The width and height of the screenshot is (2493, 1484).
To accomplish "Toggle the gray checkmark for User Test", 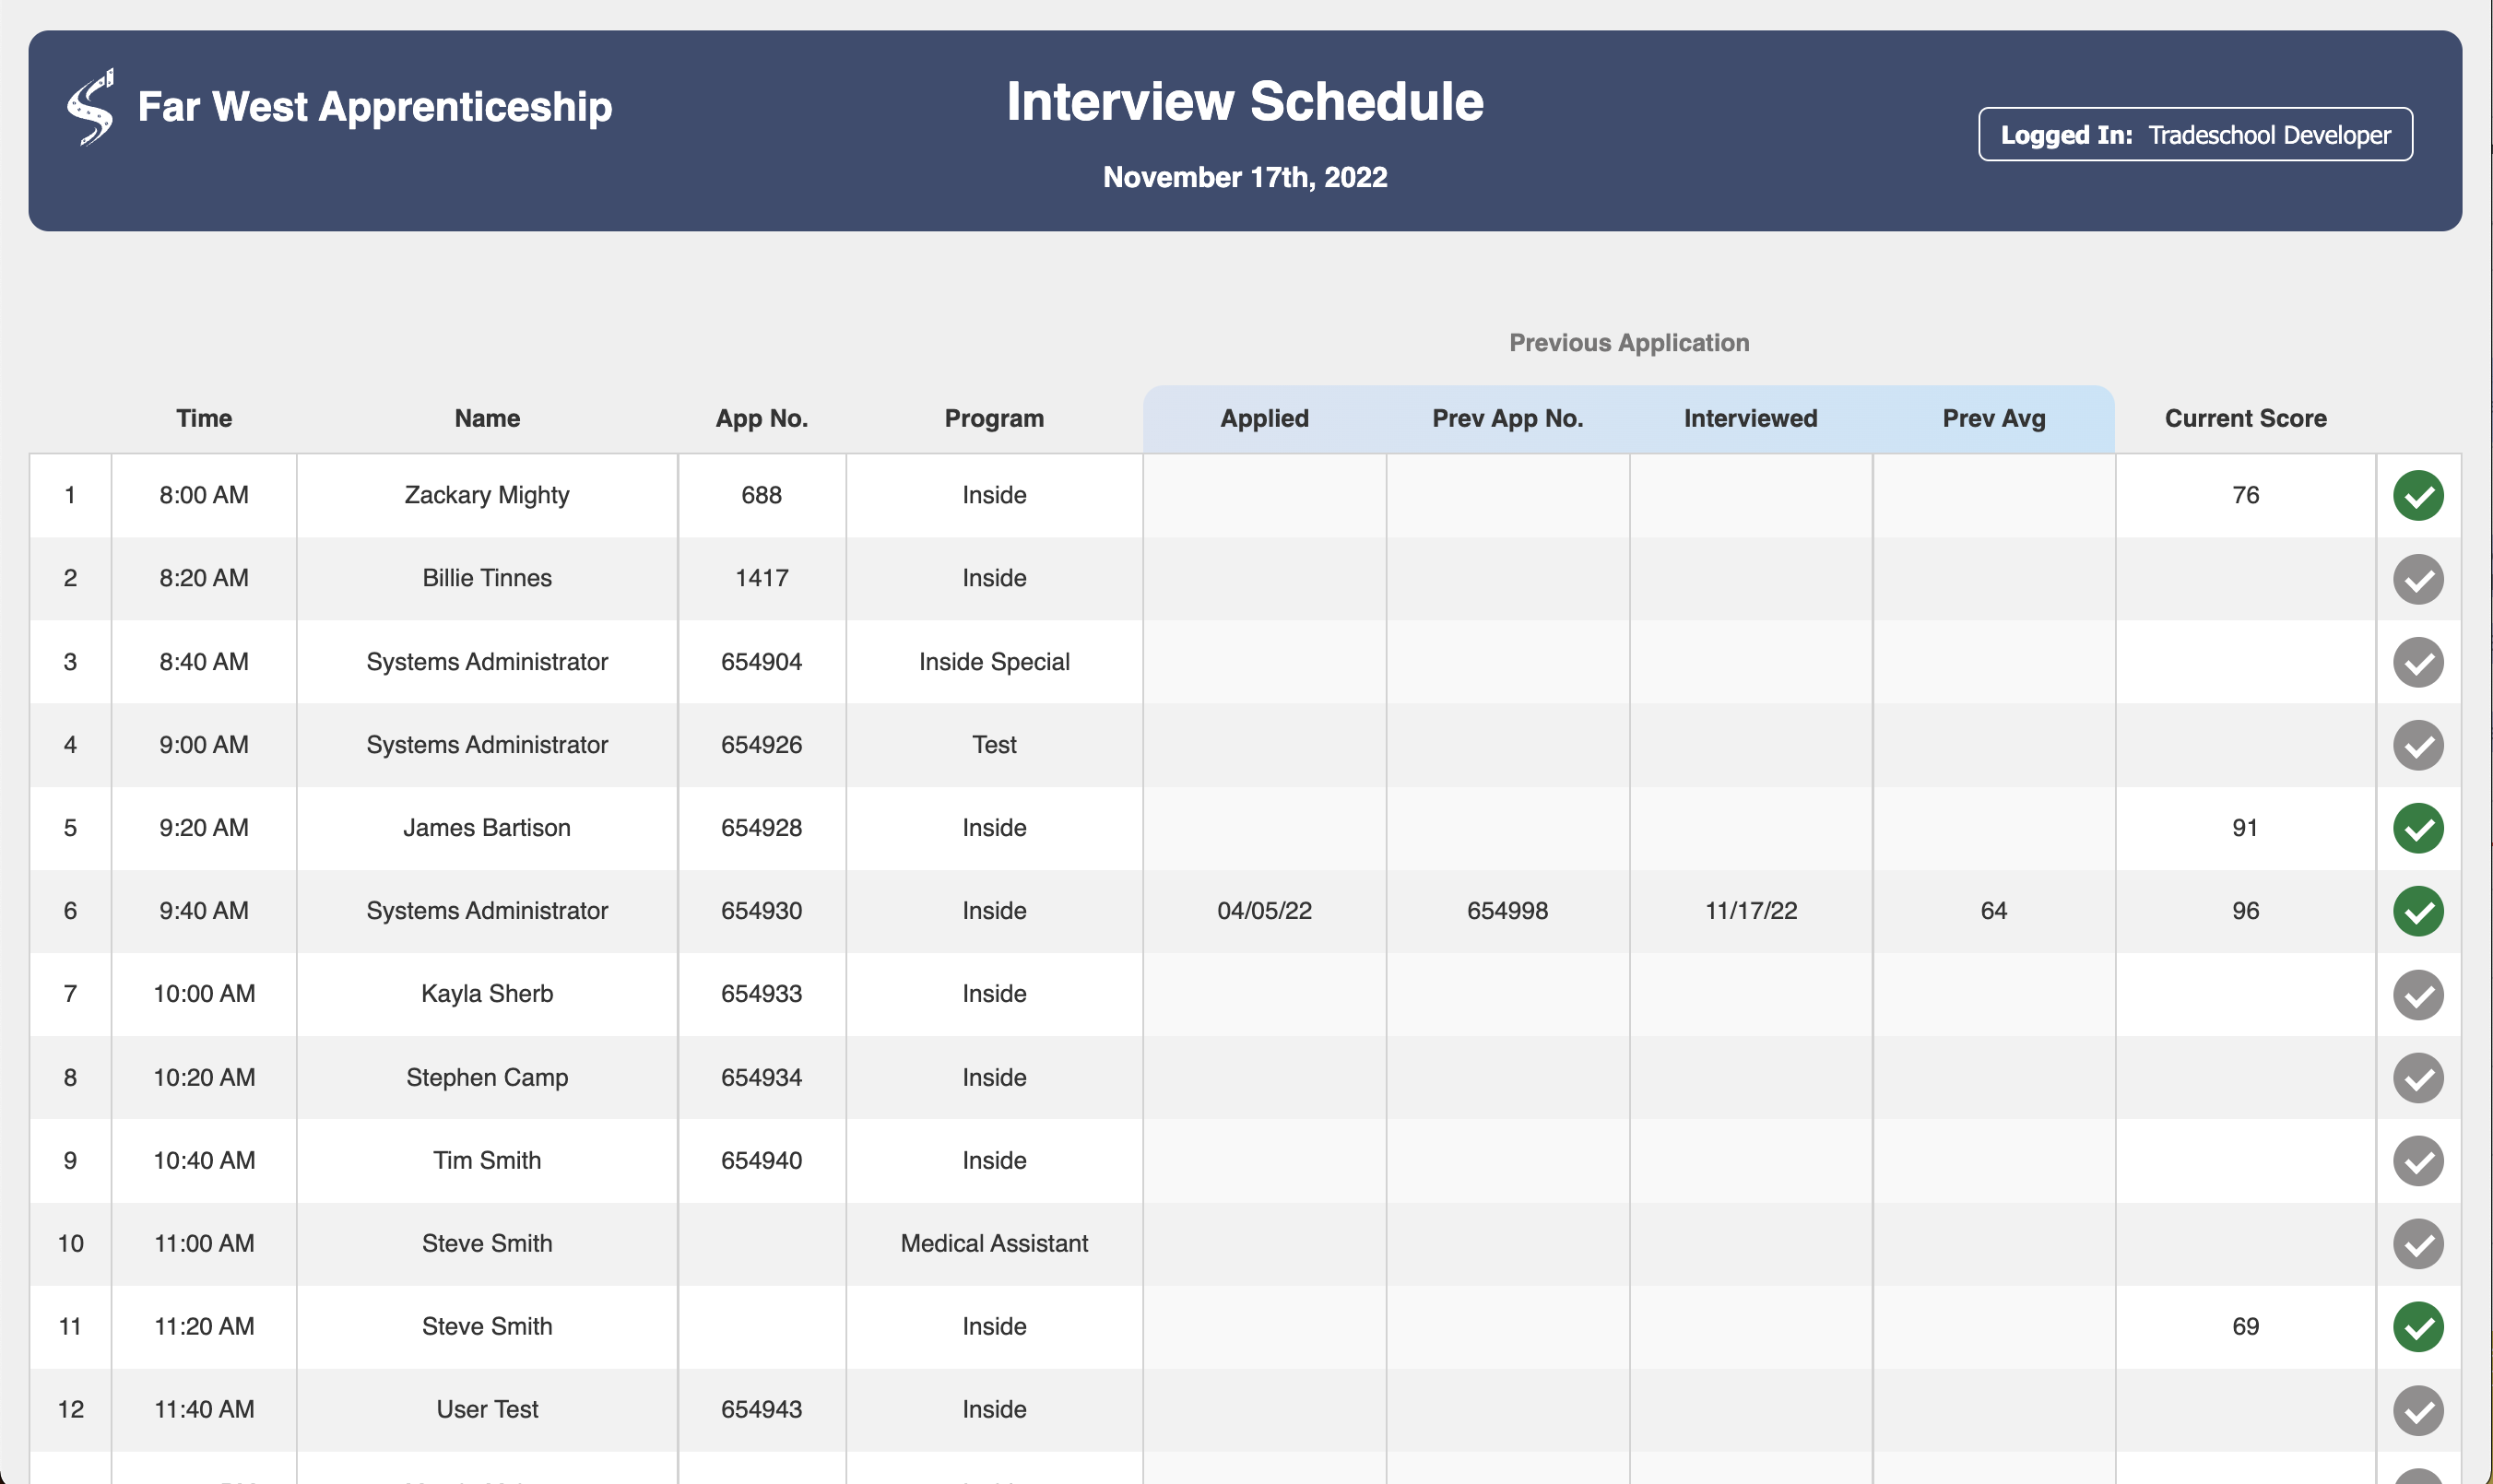I will (x=2418, y=1410).
